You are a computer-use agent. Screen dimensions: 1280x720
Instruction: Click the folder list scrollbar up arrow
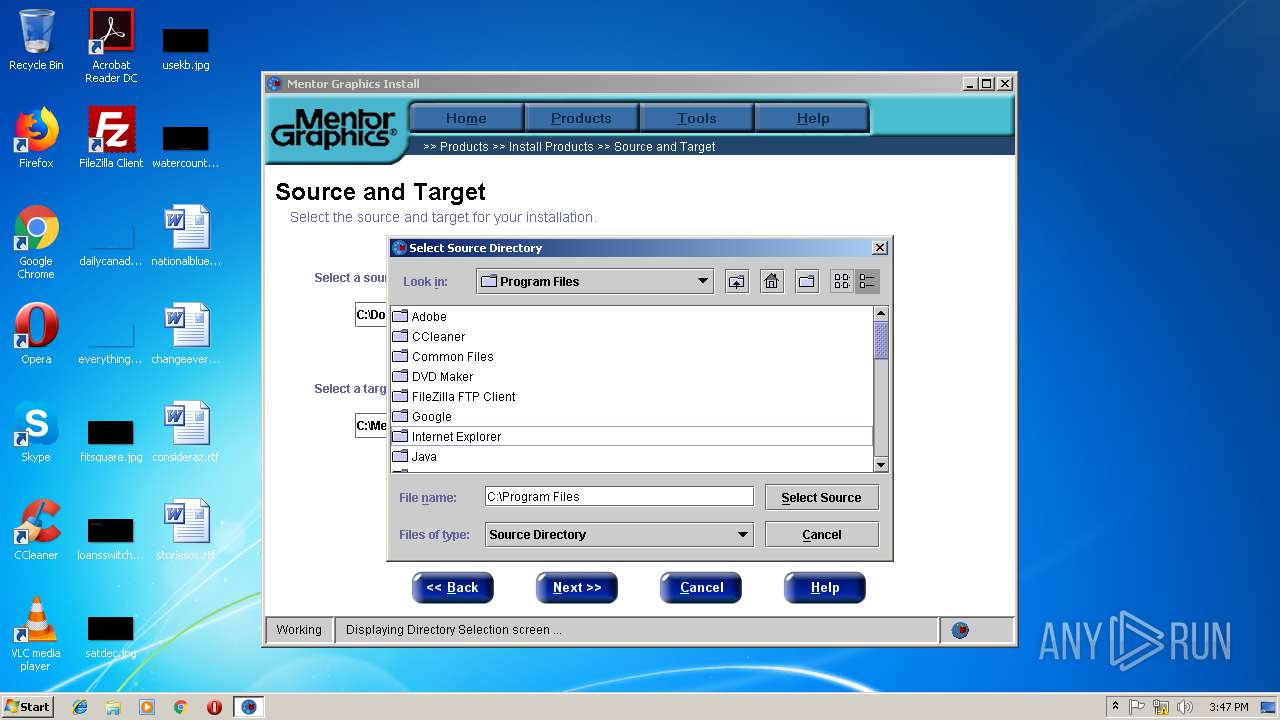pyautogui.click(x=881, y=314)
